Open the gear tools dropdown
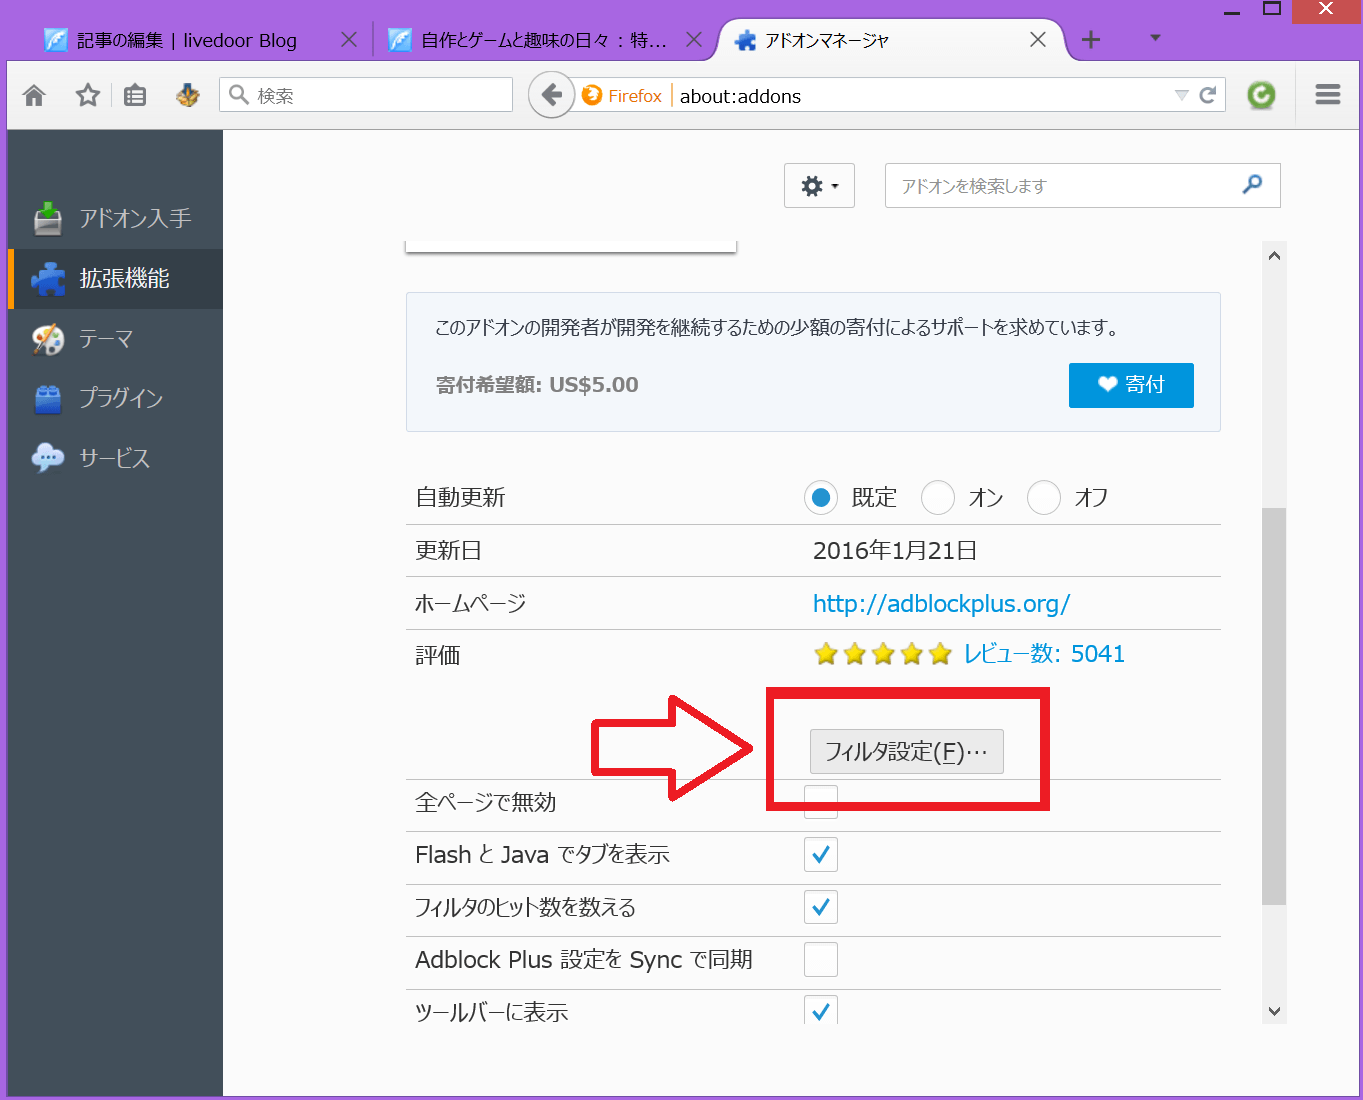 point(819,186)
